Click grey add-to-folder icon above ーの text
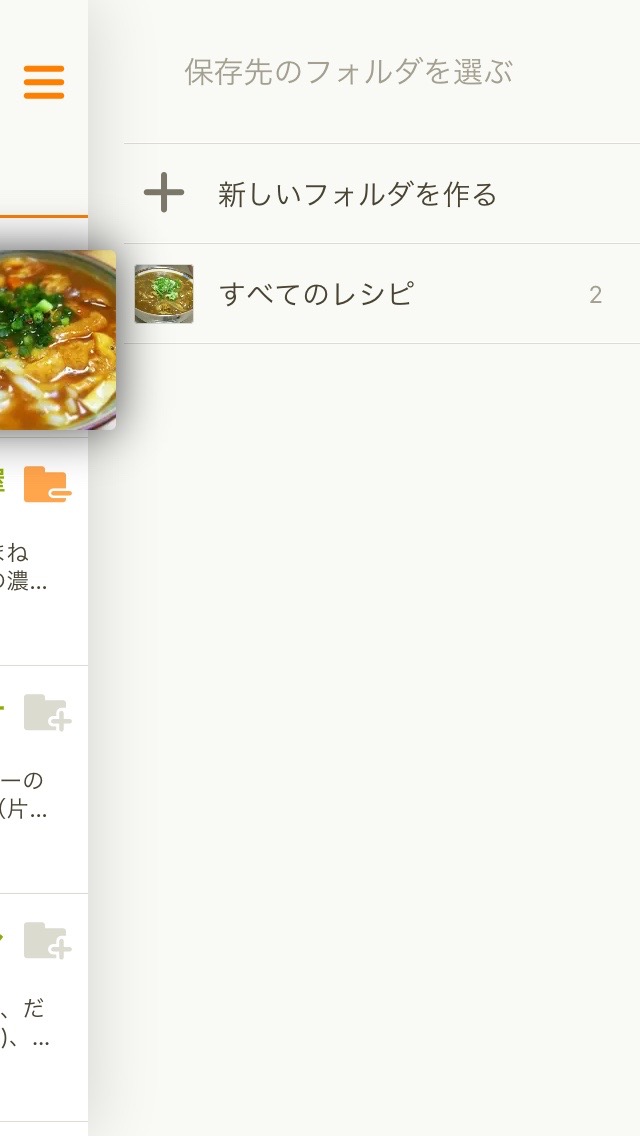Screen dimensions: 640x1136 click(x=47, y=712)
